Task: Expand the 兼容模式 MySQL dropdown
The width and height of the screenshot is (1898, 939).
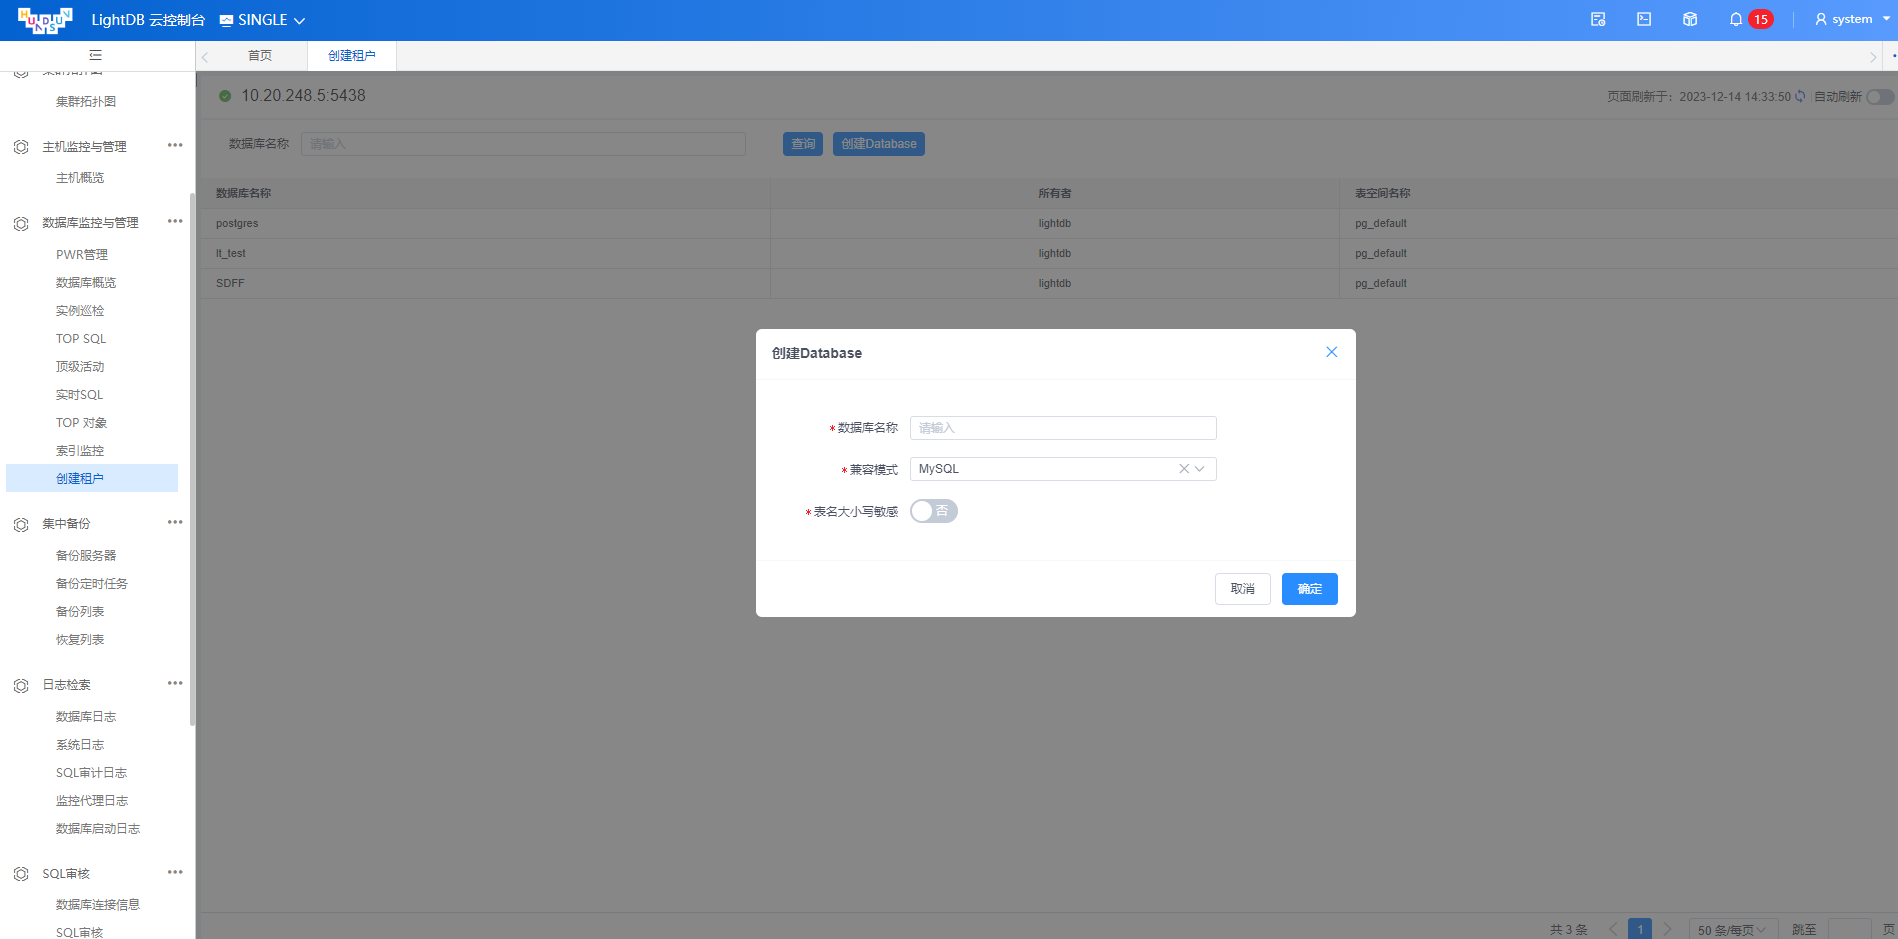Action: [1200, 468]
